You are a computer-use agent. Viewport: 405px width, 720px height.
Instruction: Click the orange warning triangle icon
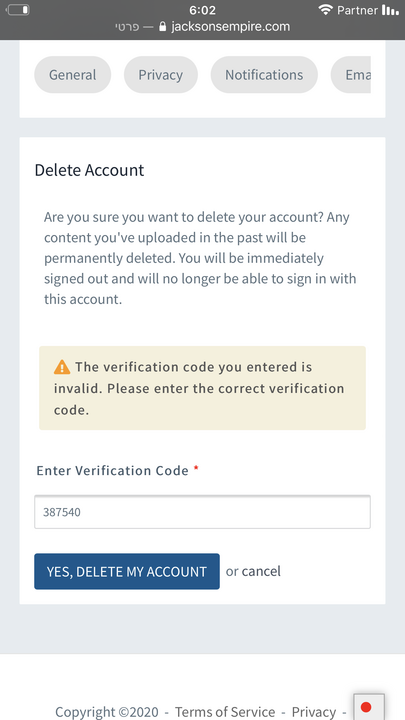[x=62, y=367]
